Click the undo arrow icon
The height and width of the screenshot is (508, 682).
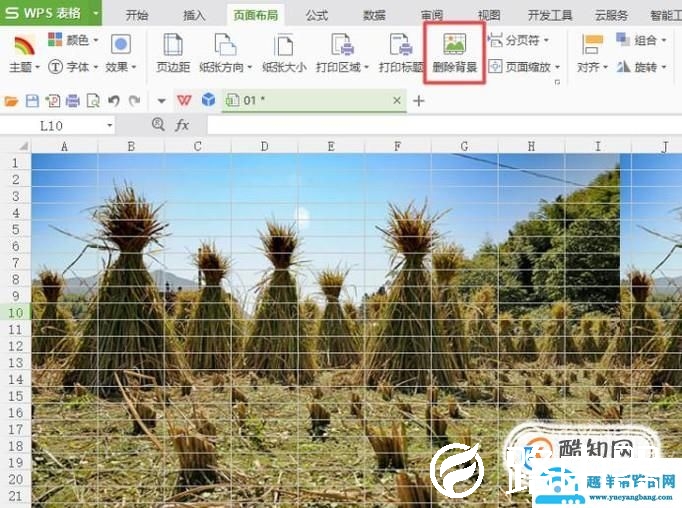click(x=114, y=101)
